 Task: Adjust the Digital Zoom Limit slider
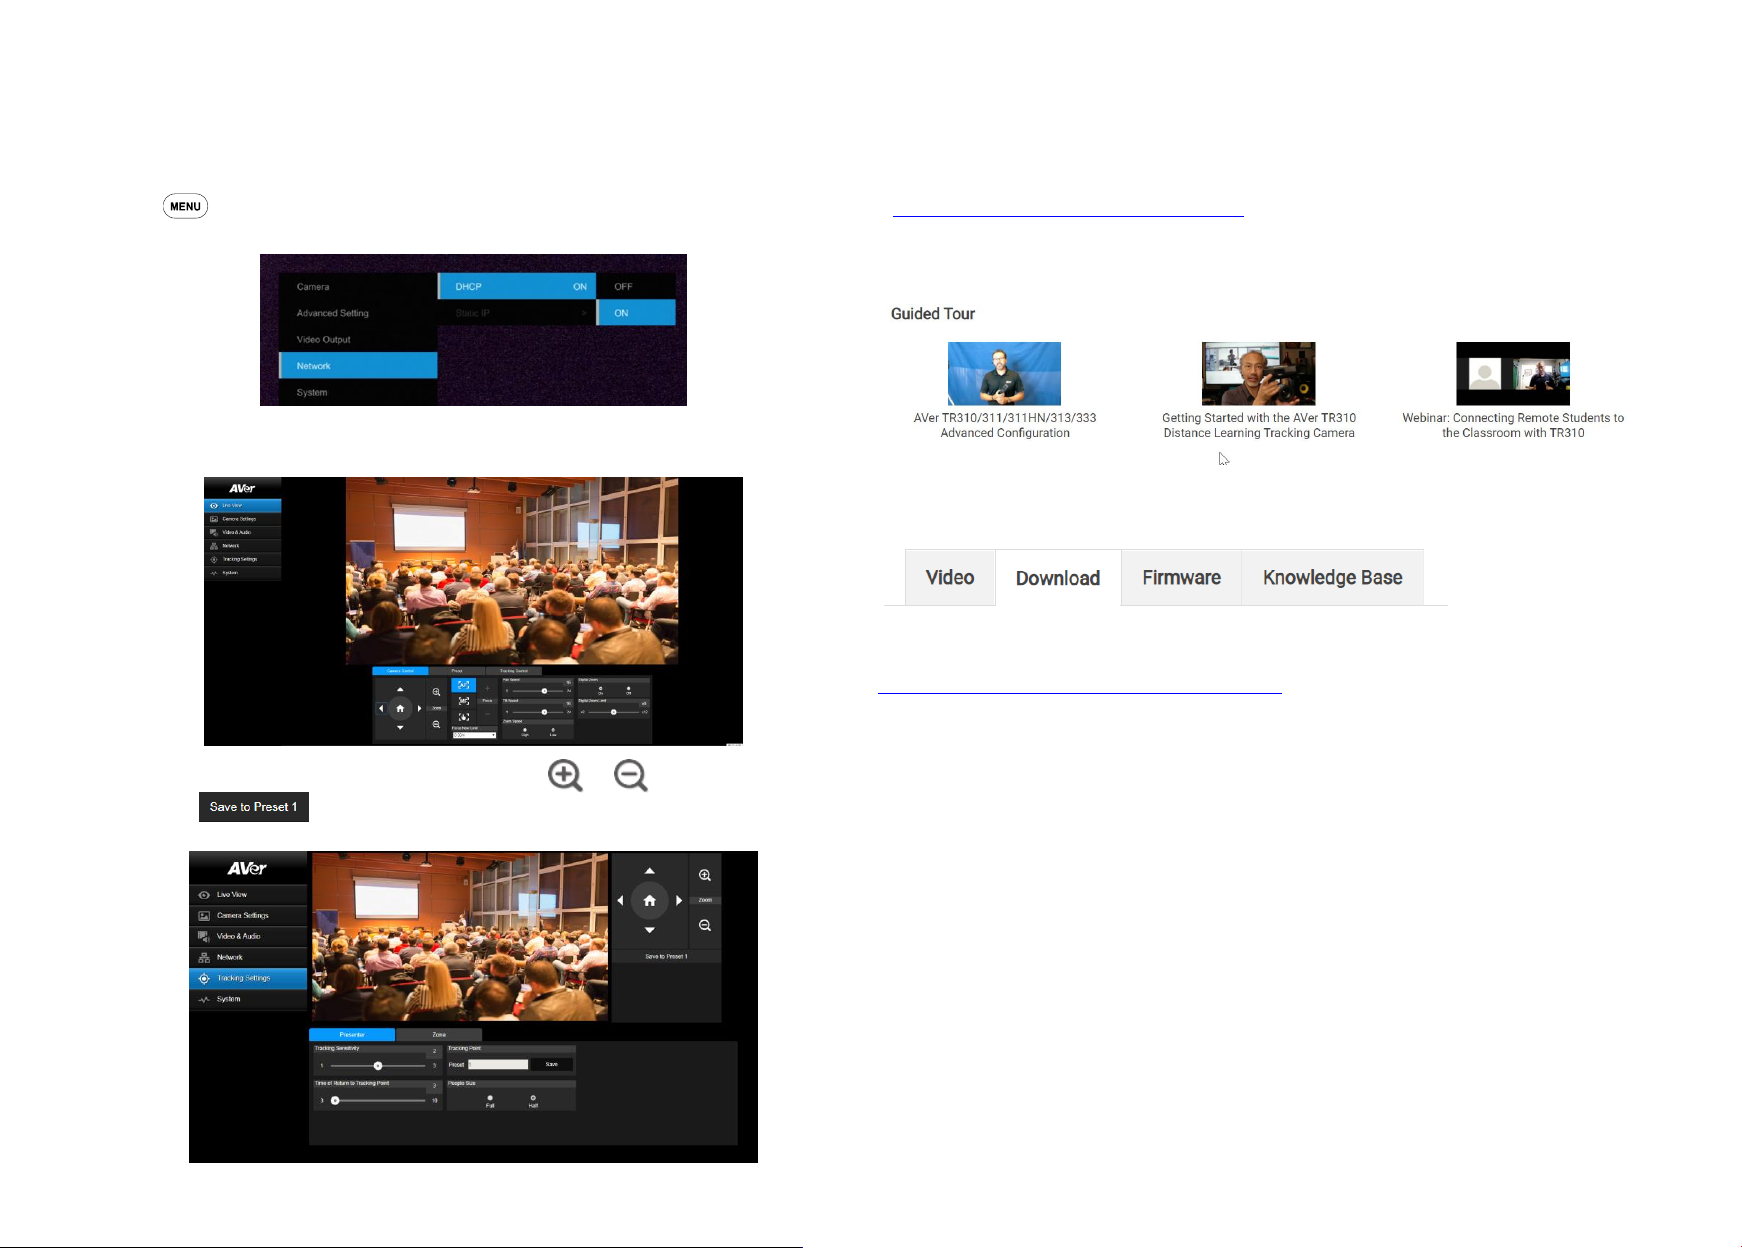coord(614,712)
